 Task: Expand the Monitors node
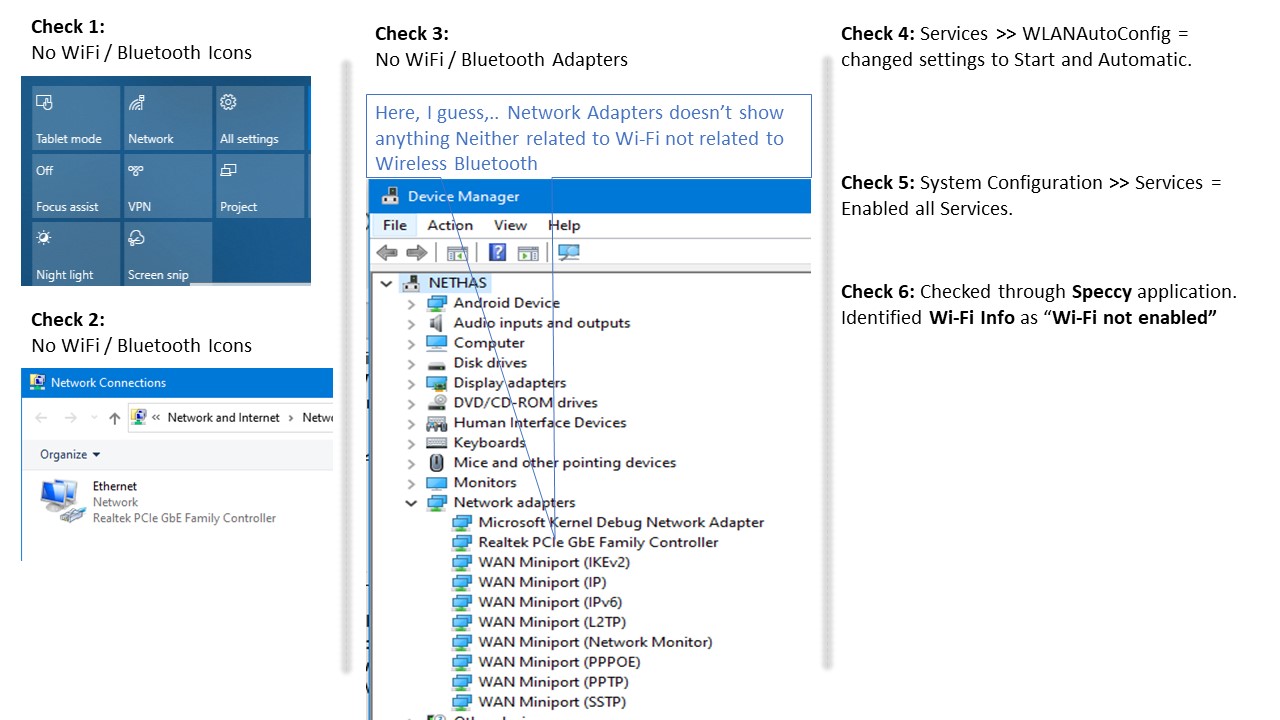(411, 483)
